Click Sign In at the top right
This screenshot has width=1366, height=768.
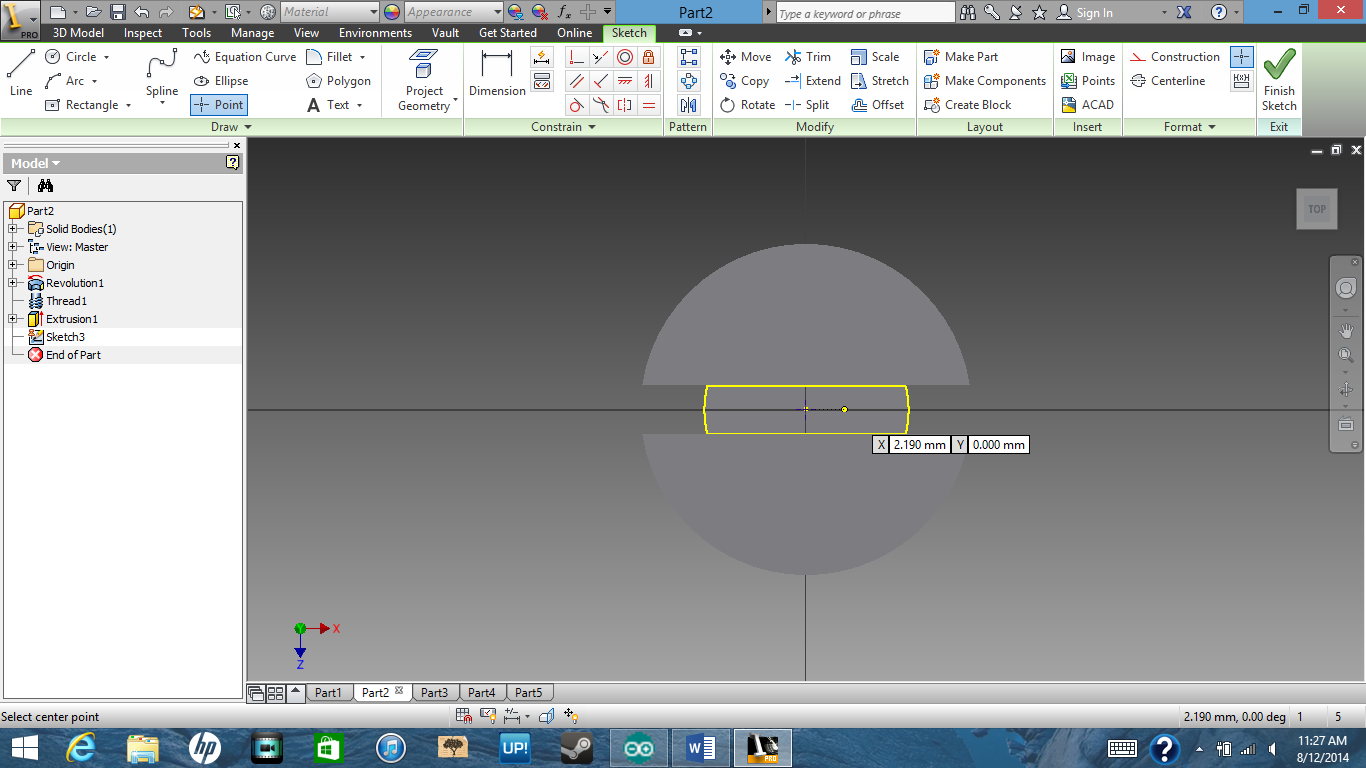(x=1095, y=13)
